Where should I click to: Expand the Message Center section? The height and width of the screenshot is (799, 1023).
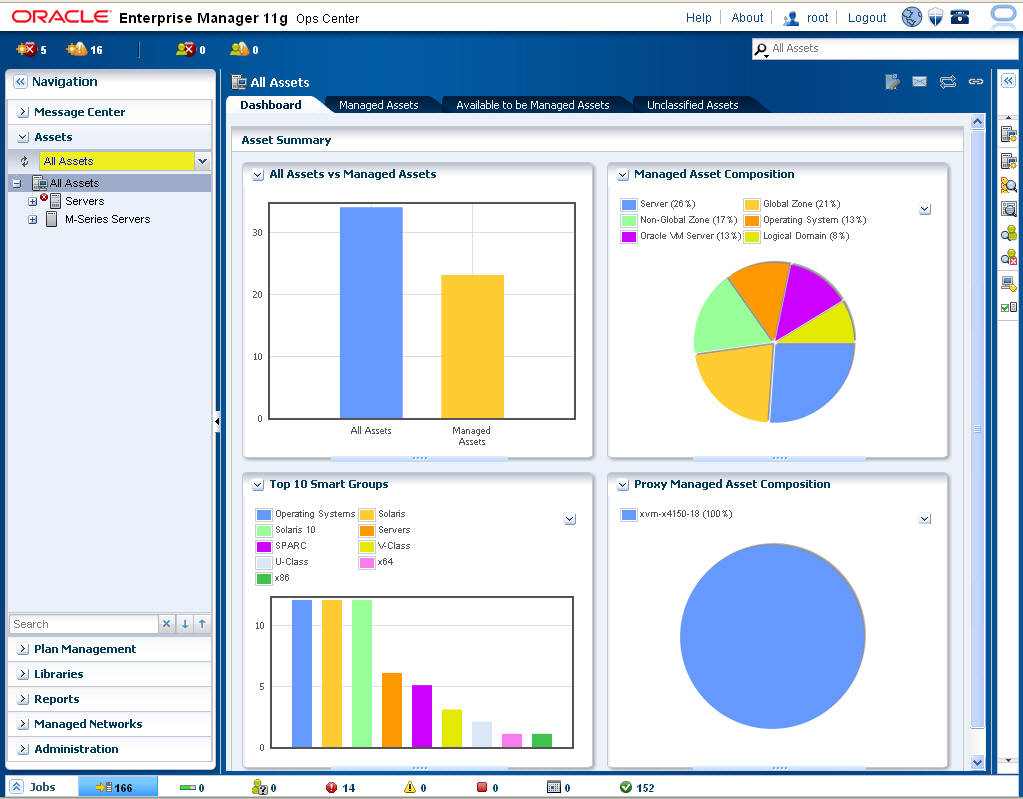23,112
